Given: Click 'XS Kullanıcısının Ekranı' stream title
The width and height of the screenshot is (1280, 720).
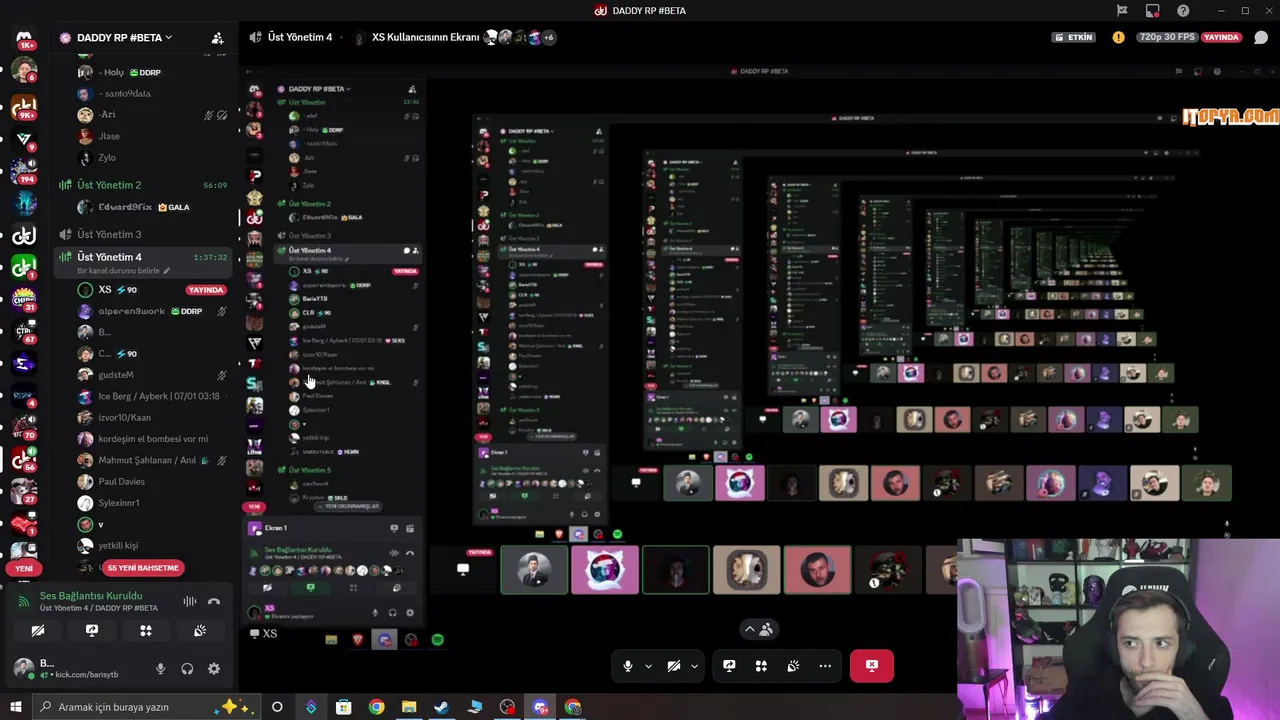Looking at the screenshot, I should [425, 37].
